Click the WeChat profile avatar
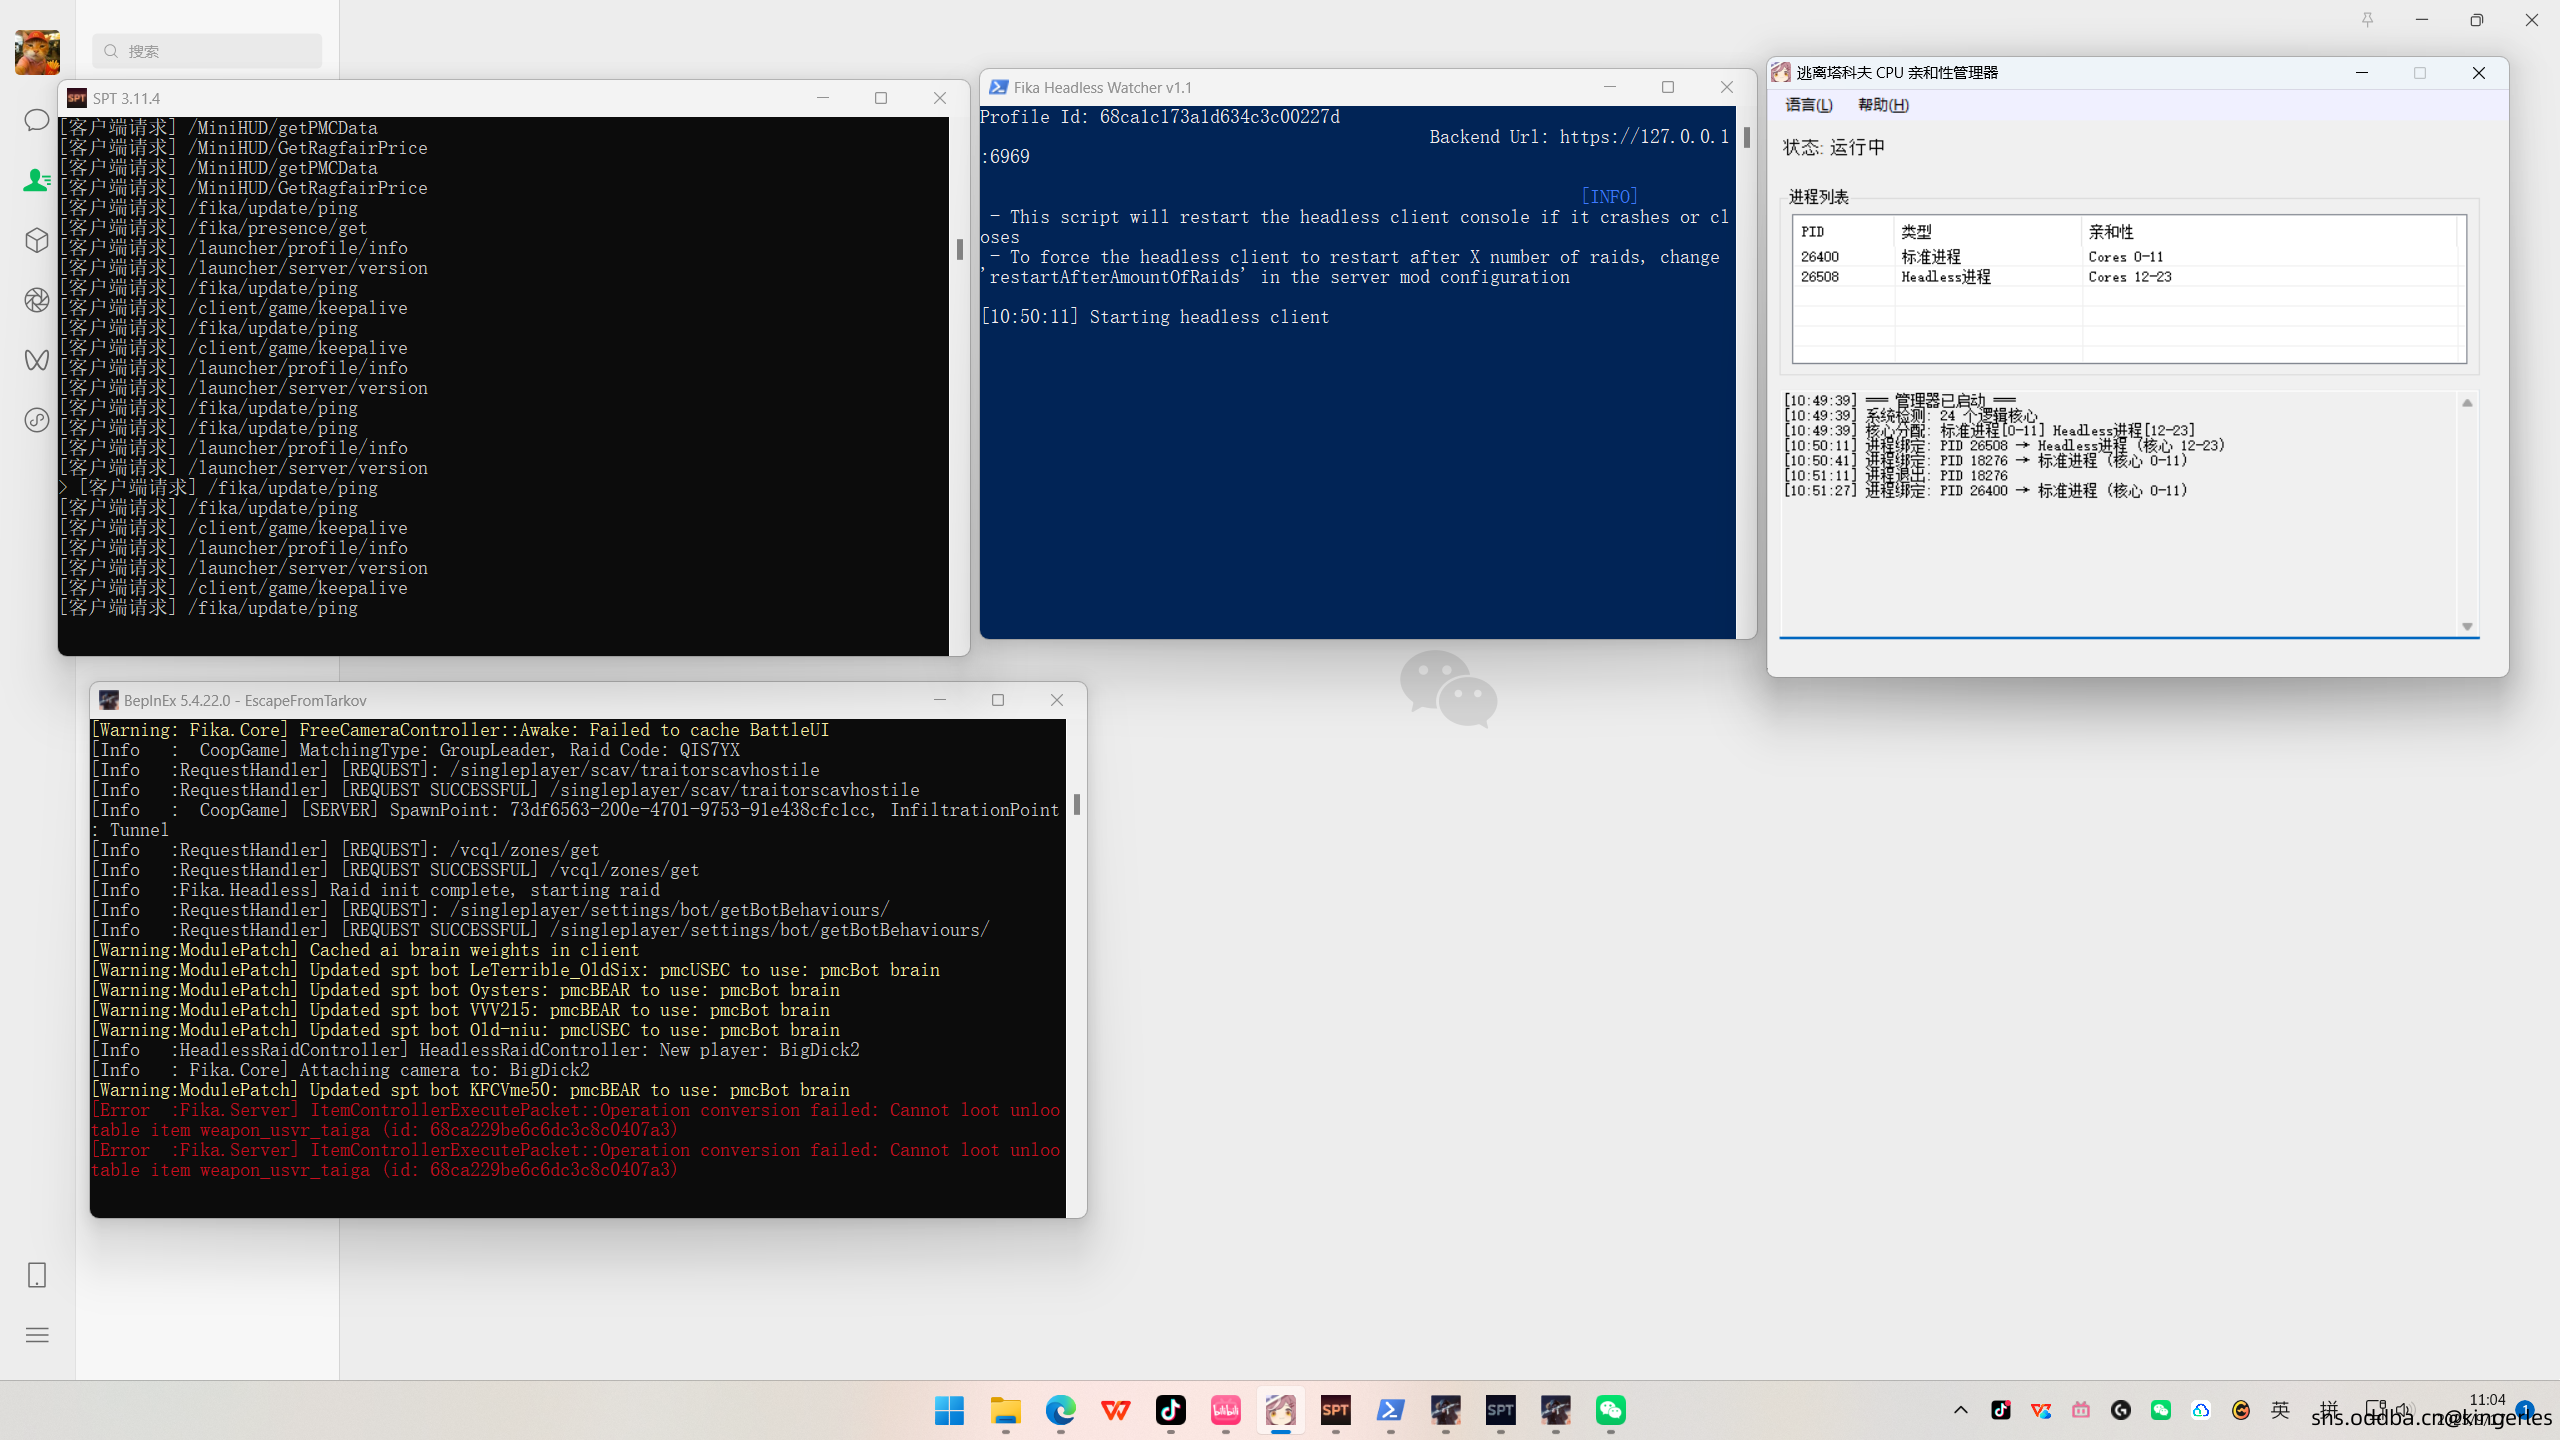Viewport: 2560px width, 1440px height. click(x=37, y=52)
